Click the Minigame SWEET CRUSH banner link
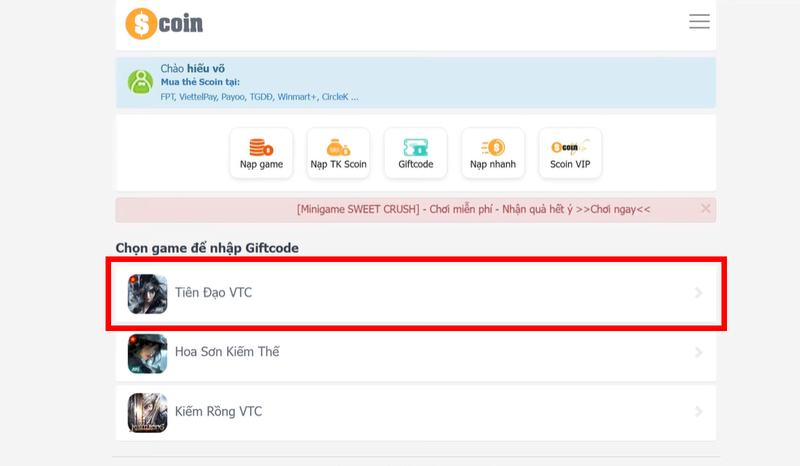 click(473, 209)
